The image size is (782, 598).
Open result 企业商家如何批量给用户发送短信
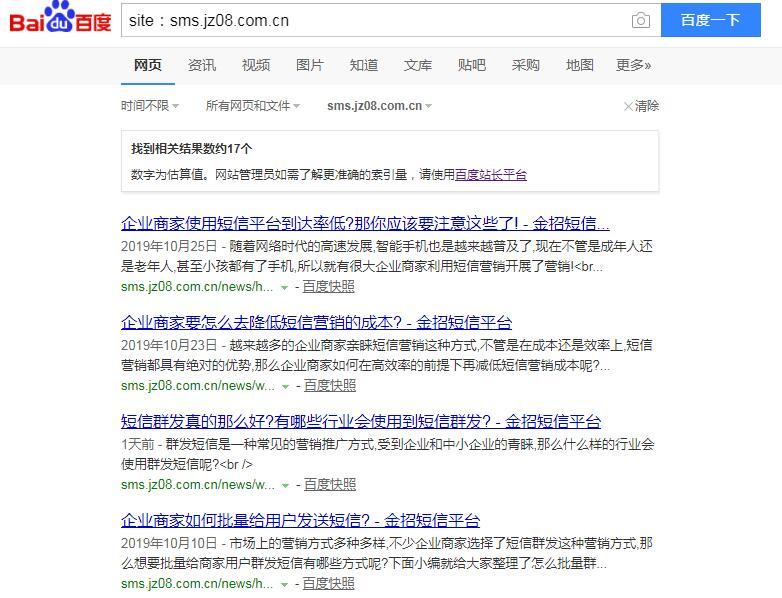pos(300,521)
